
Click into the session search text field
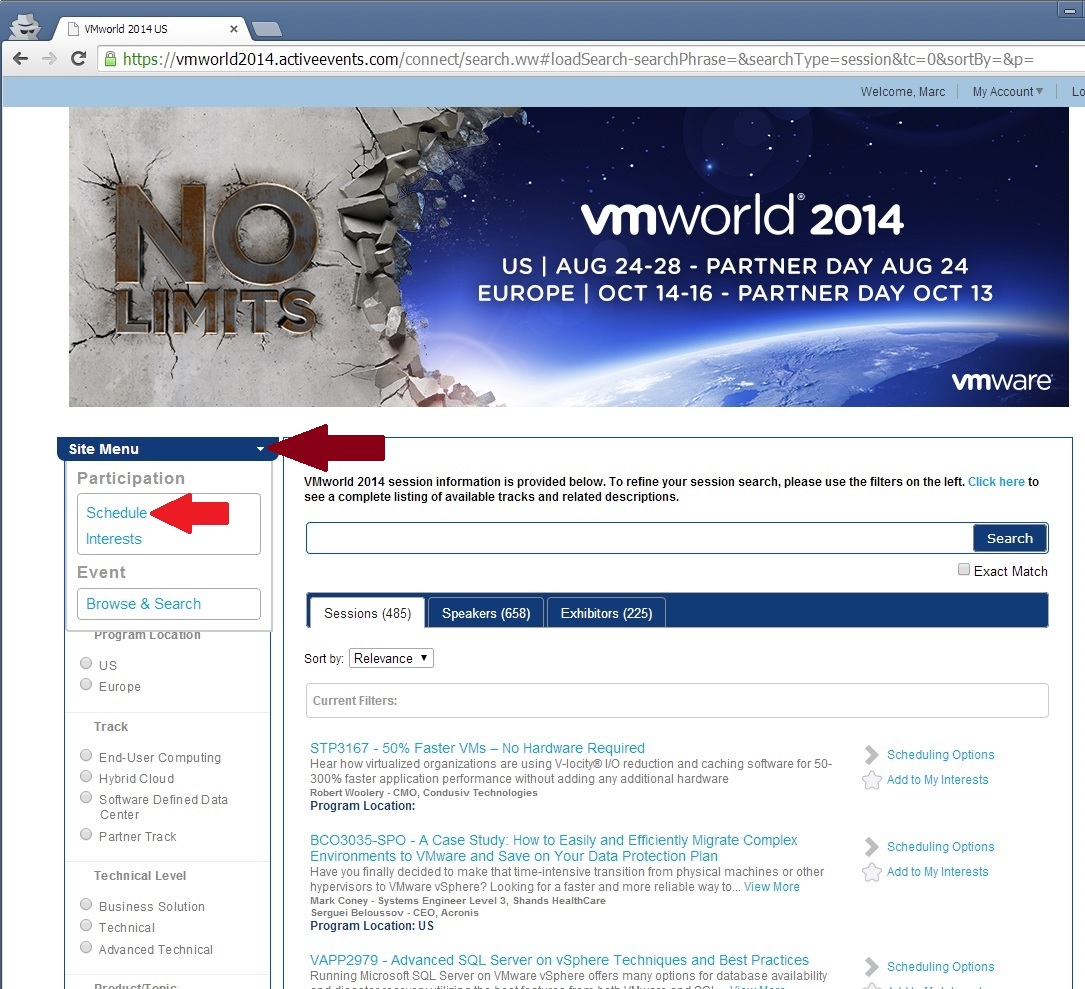(x=639, y=538)
